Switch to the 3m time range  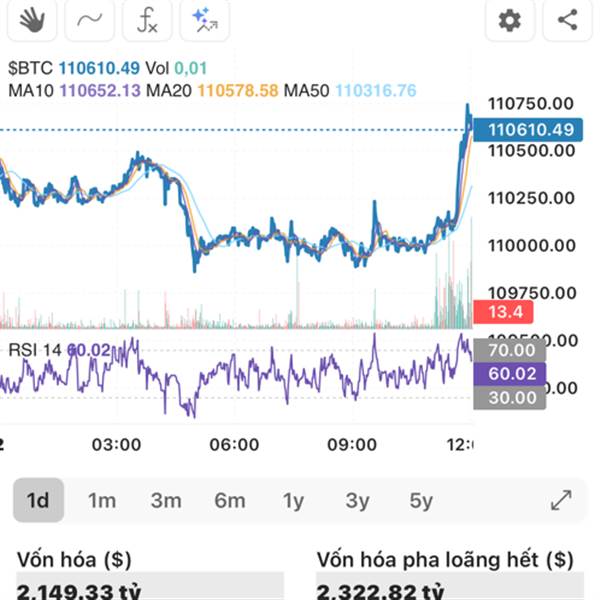tap(166, 500)
